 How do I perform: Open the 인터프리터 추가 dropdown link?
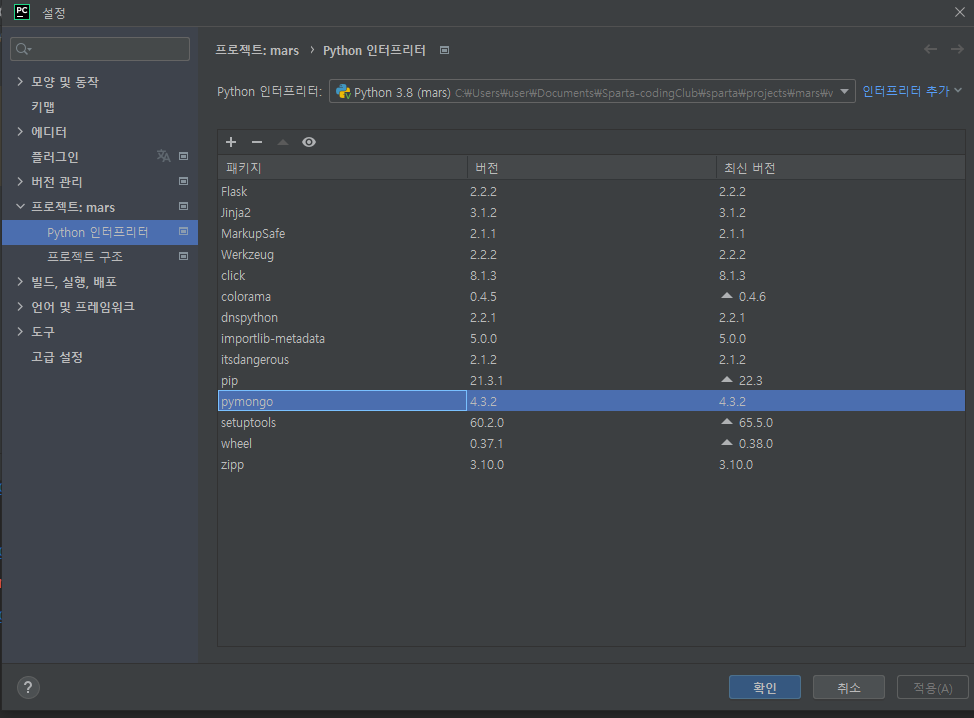[911, 91]
